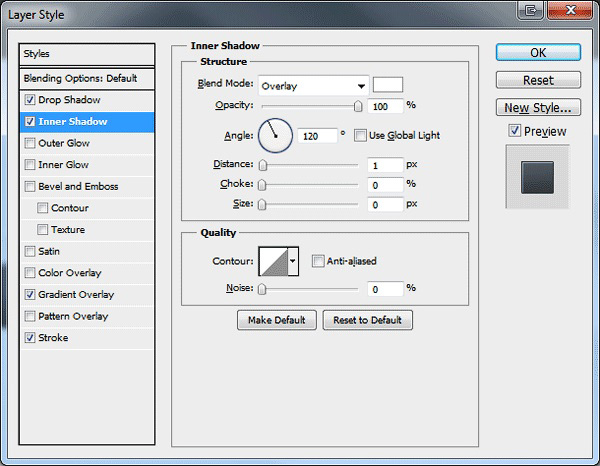
Task: Open the Styles panel entry
Action: (87, 54)
